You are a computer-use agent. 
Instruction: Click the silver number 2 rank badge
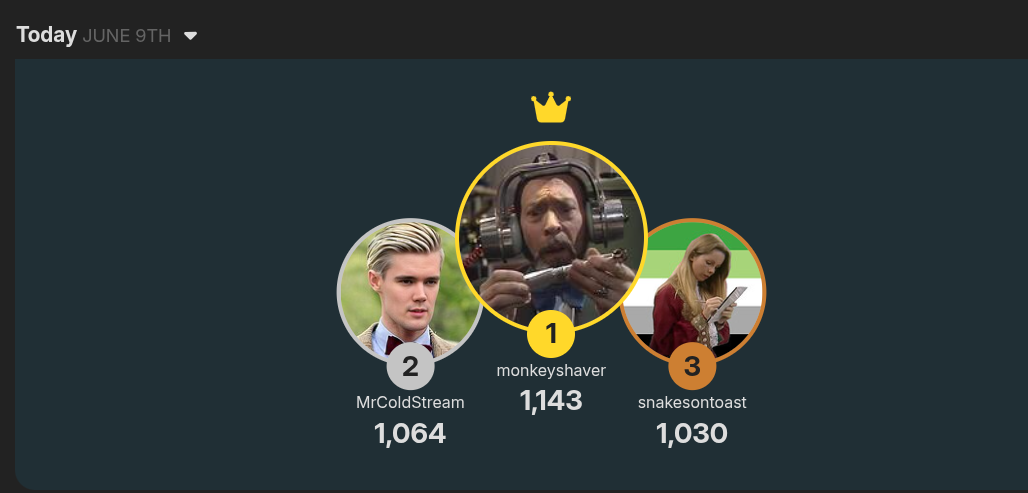click(410, 366)
